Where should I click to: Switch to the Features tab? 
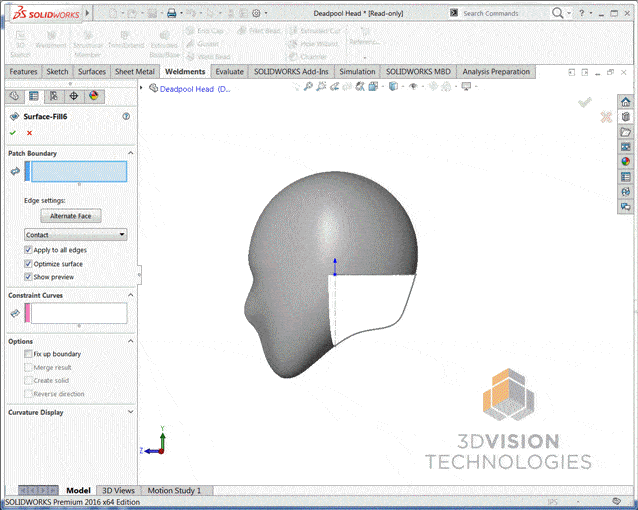pyautogui.click(x=23, y=72)
